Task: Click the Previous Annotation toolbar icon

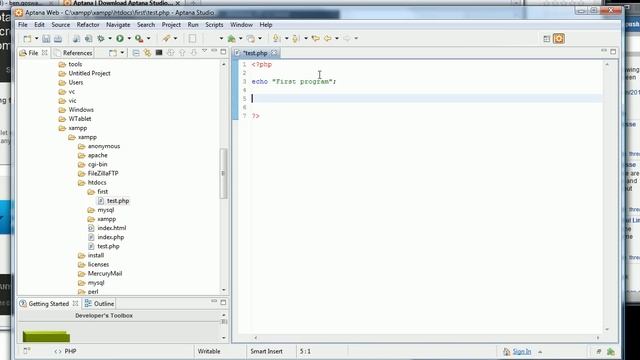Action: point(296,38)
